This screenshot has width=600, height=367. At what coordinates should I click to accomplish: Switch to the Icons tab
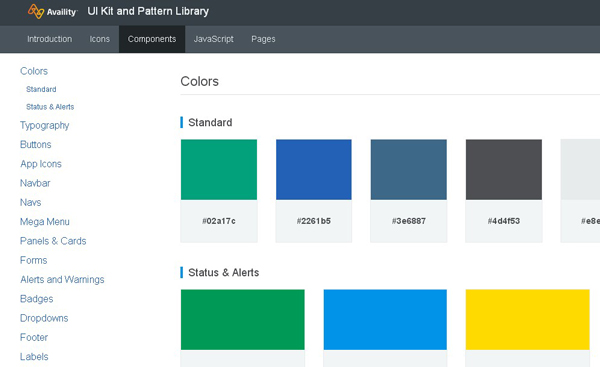pos(99,39)
